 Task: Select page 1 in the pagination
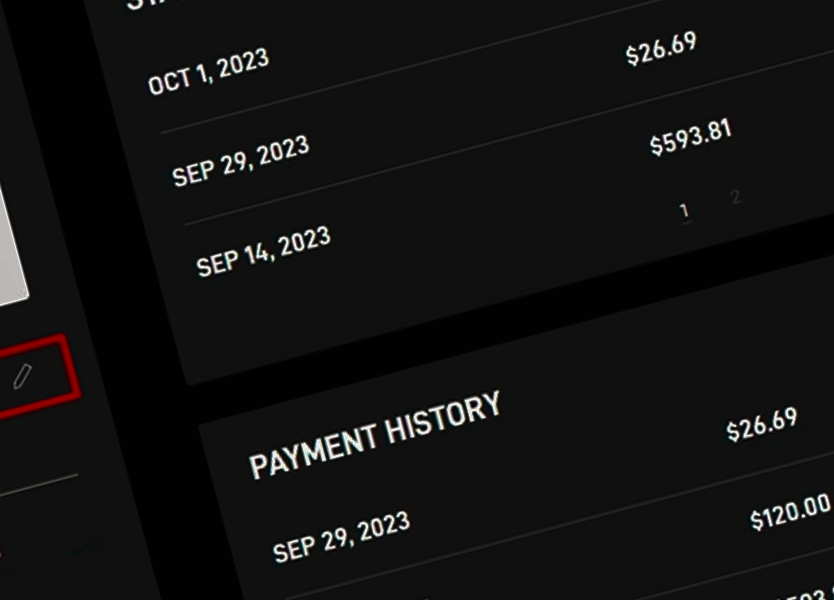pyautogui.click(x=685, y=211)
